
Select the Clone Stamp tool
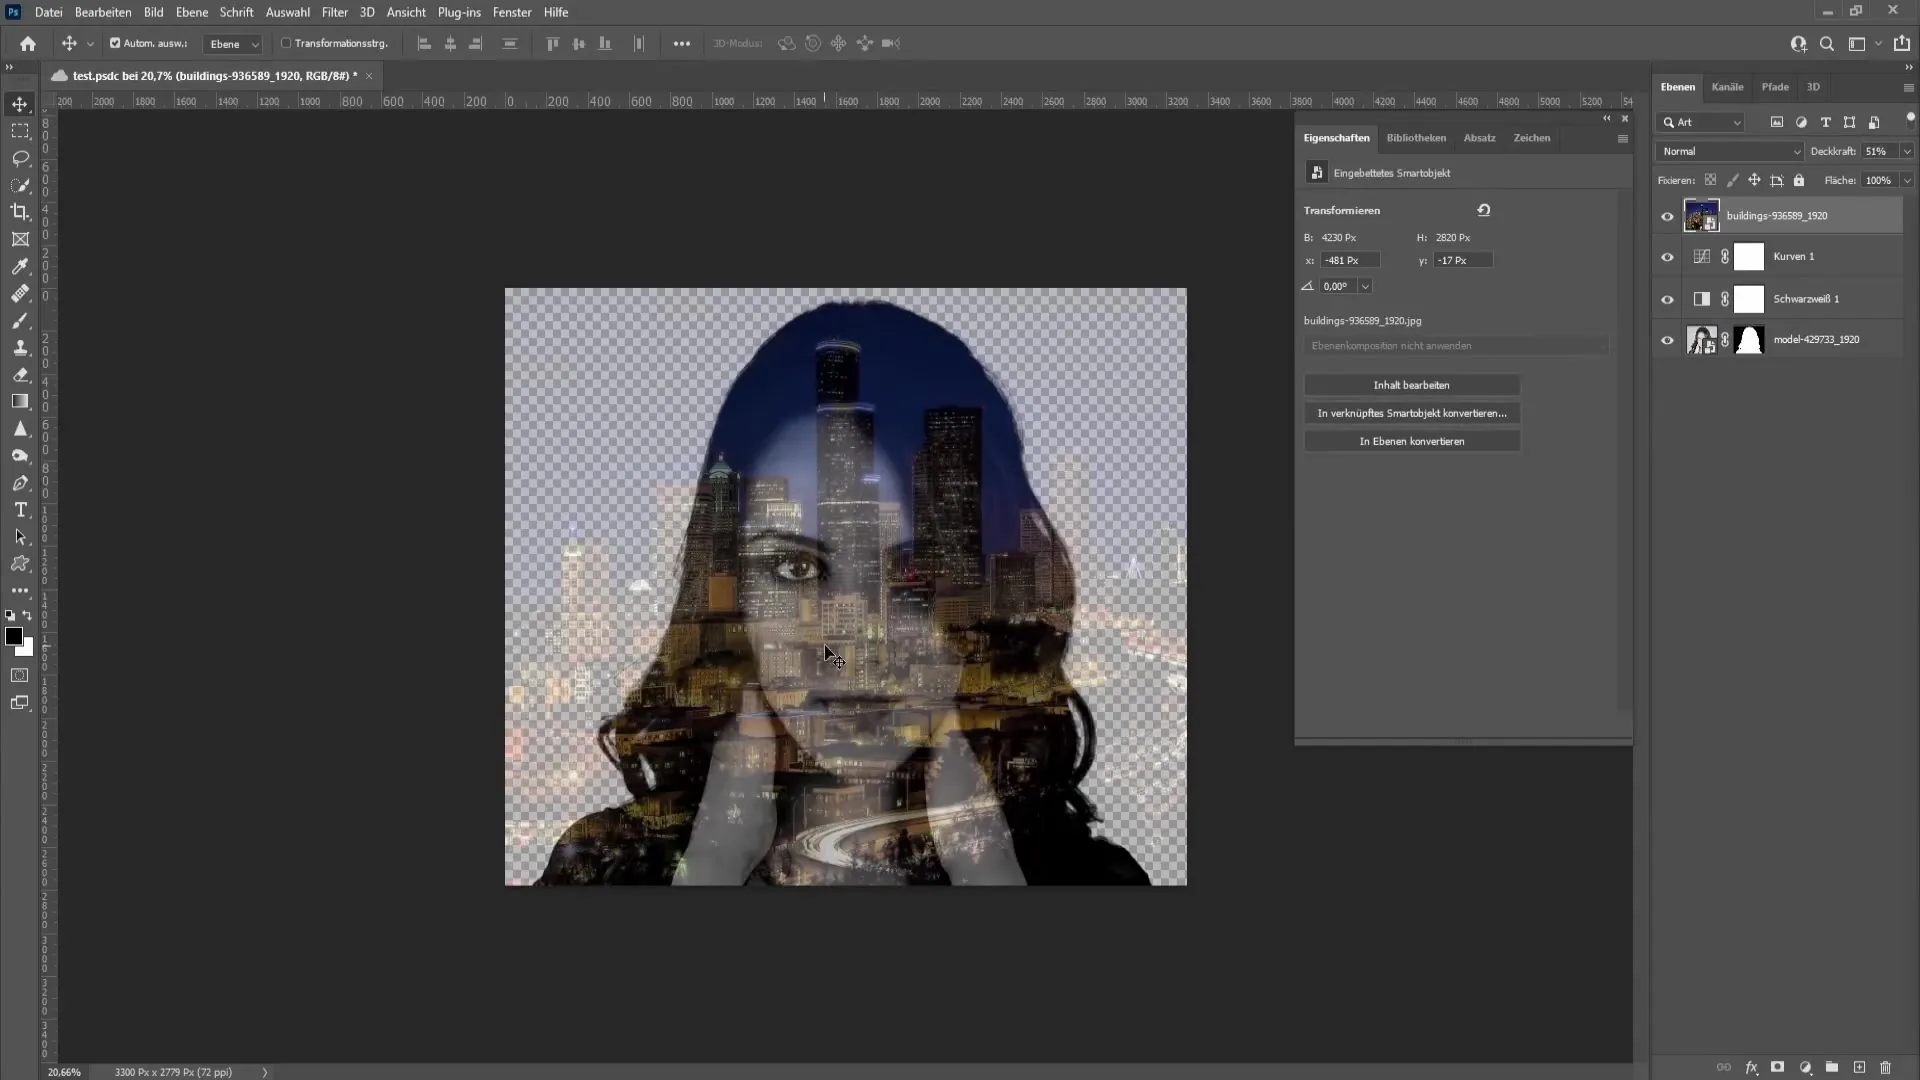pyautogui.click(x=20, y=347)
